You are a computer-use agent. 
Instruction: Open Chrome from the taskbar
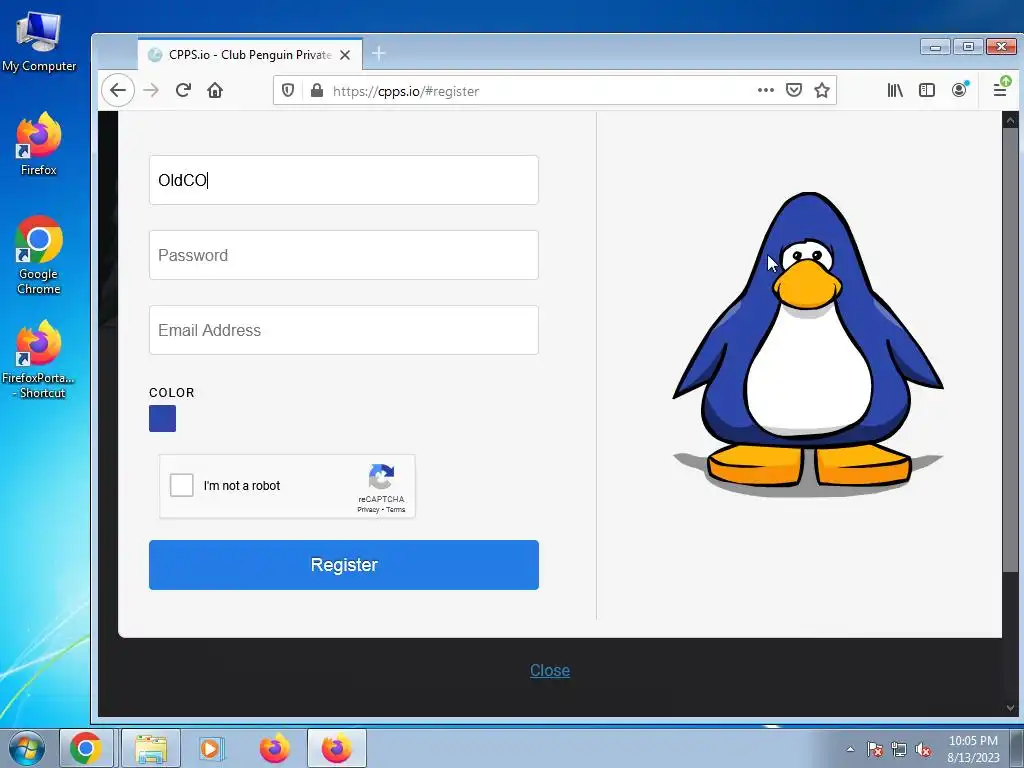click(x=86, y=748)
